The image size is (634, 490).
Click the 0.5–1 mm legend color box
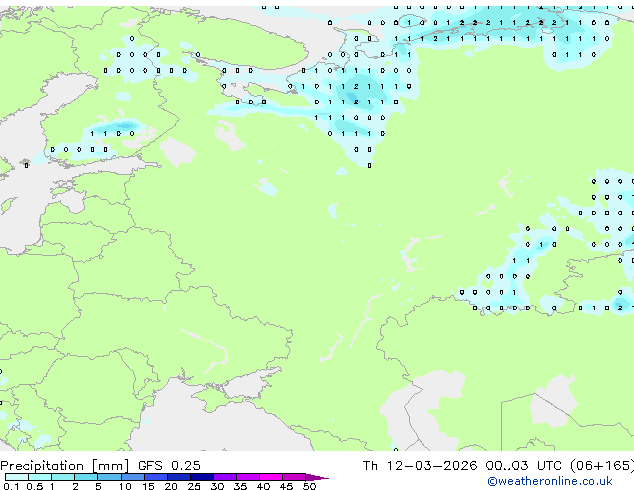[x=40, y=477]
